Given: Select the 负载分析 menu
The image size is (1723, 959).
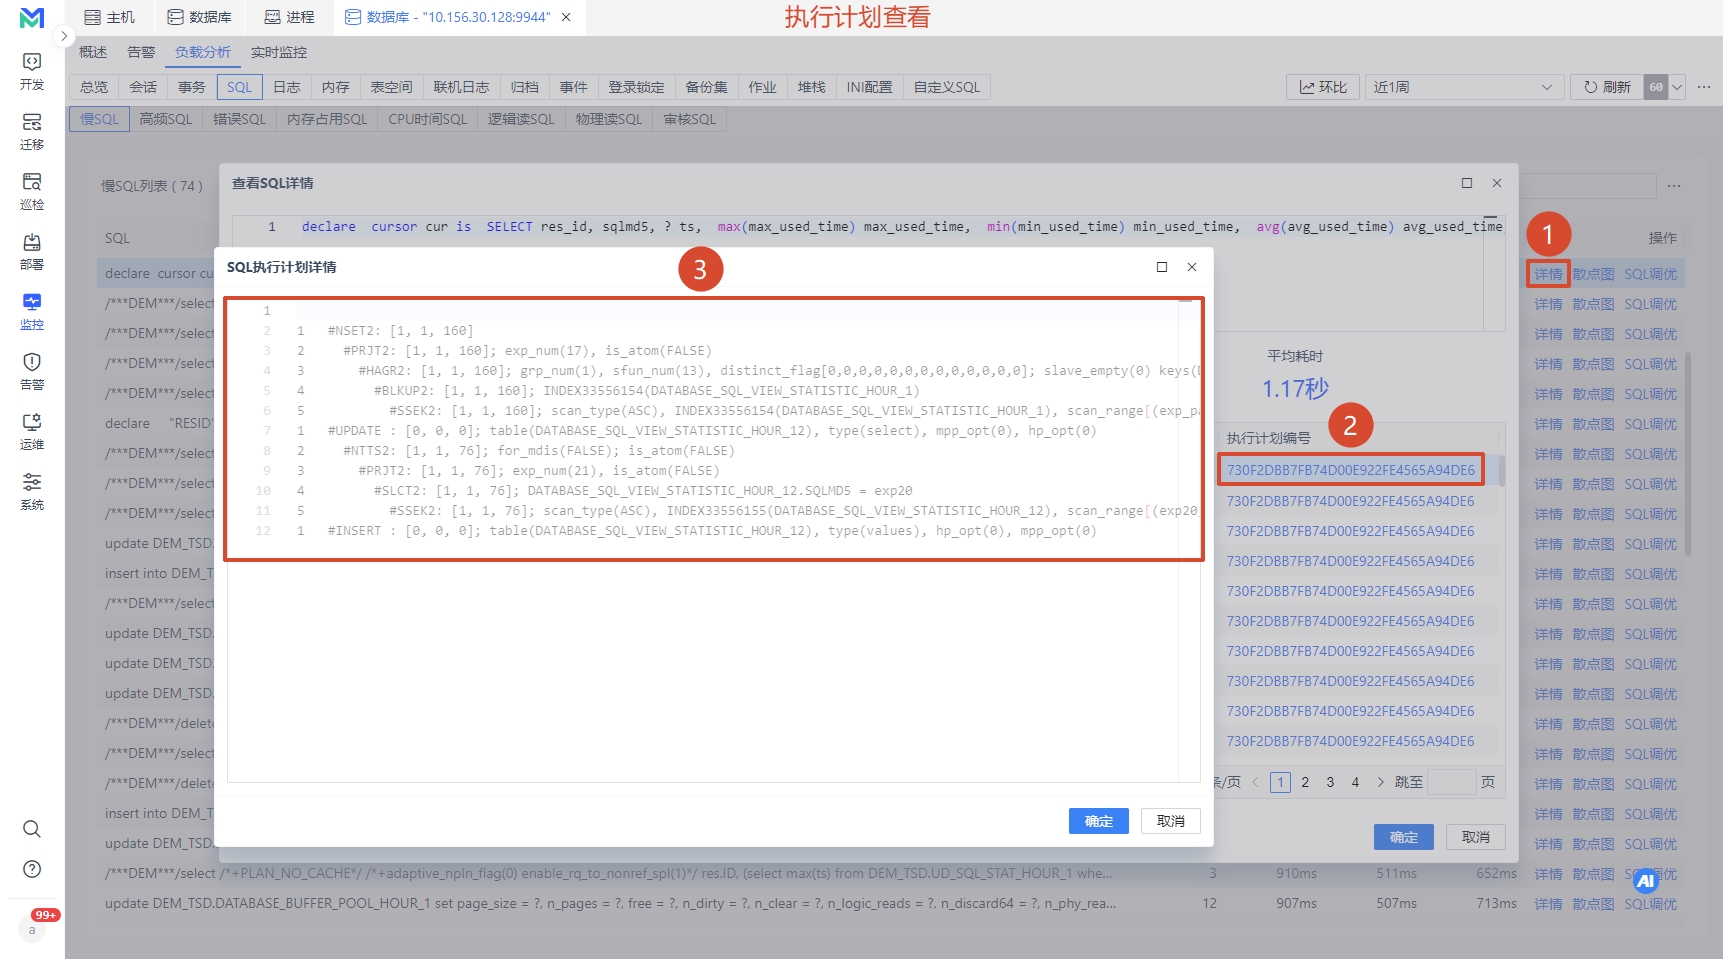Looking at the screenshot, I should click(203, 52).
